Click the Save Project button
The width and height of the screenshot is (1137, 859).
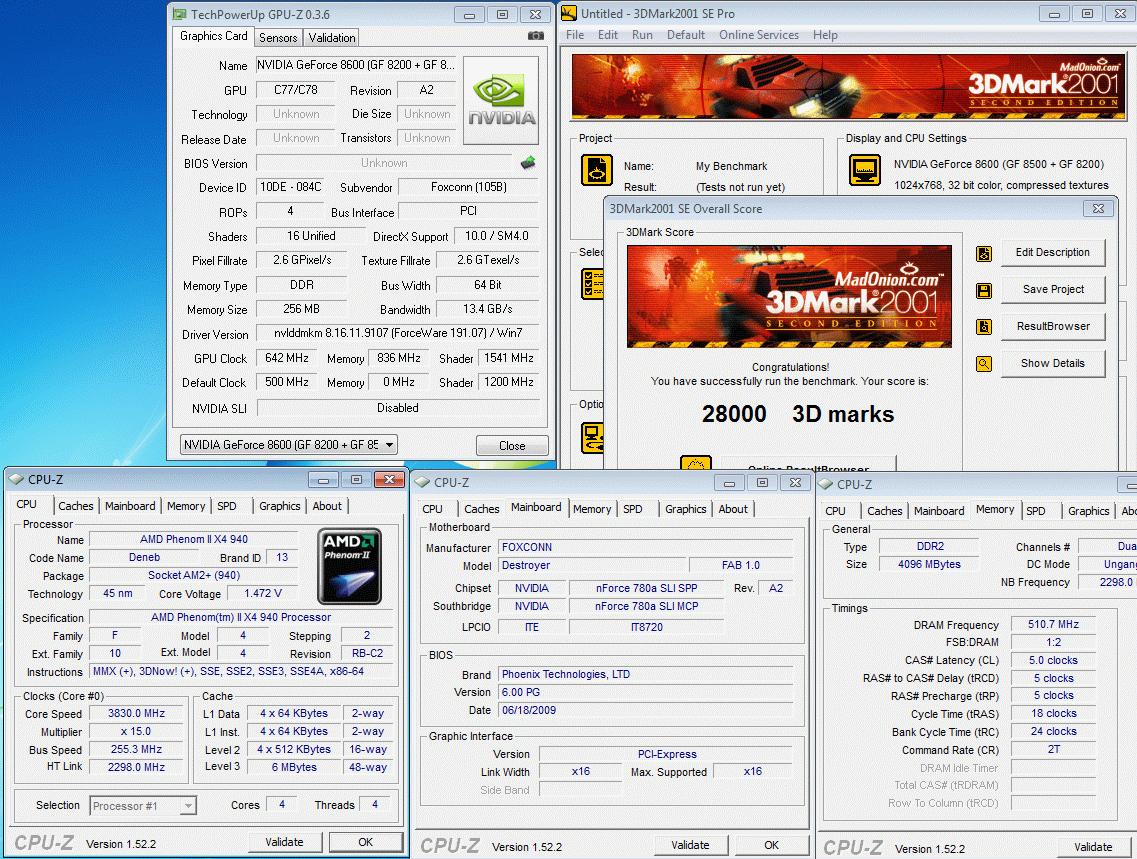tap(1053, 289)
